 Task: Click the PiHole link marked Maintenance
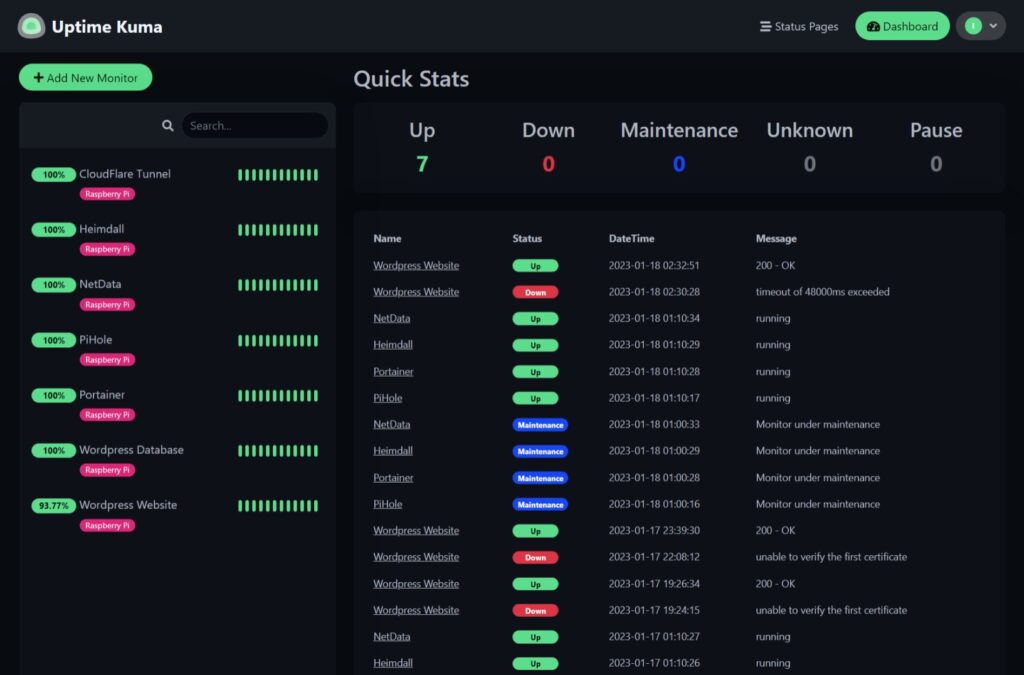(x=388, y=504)
